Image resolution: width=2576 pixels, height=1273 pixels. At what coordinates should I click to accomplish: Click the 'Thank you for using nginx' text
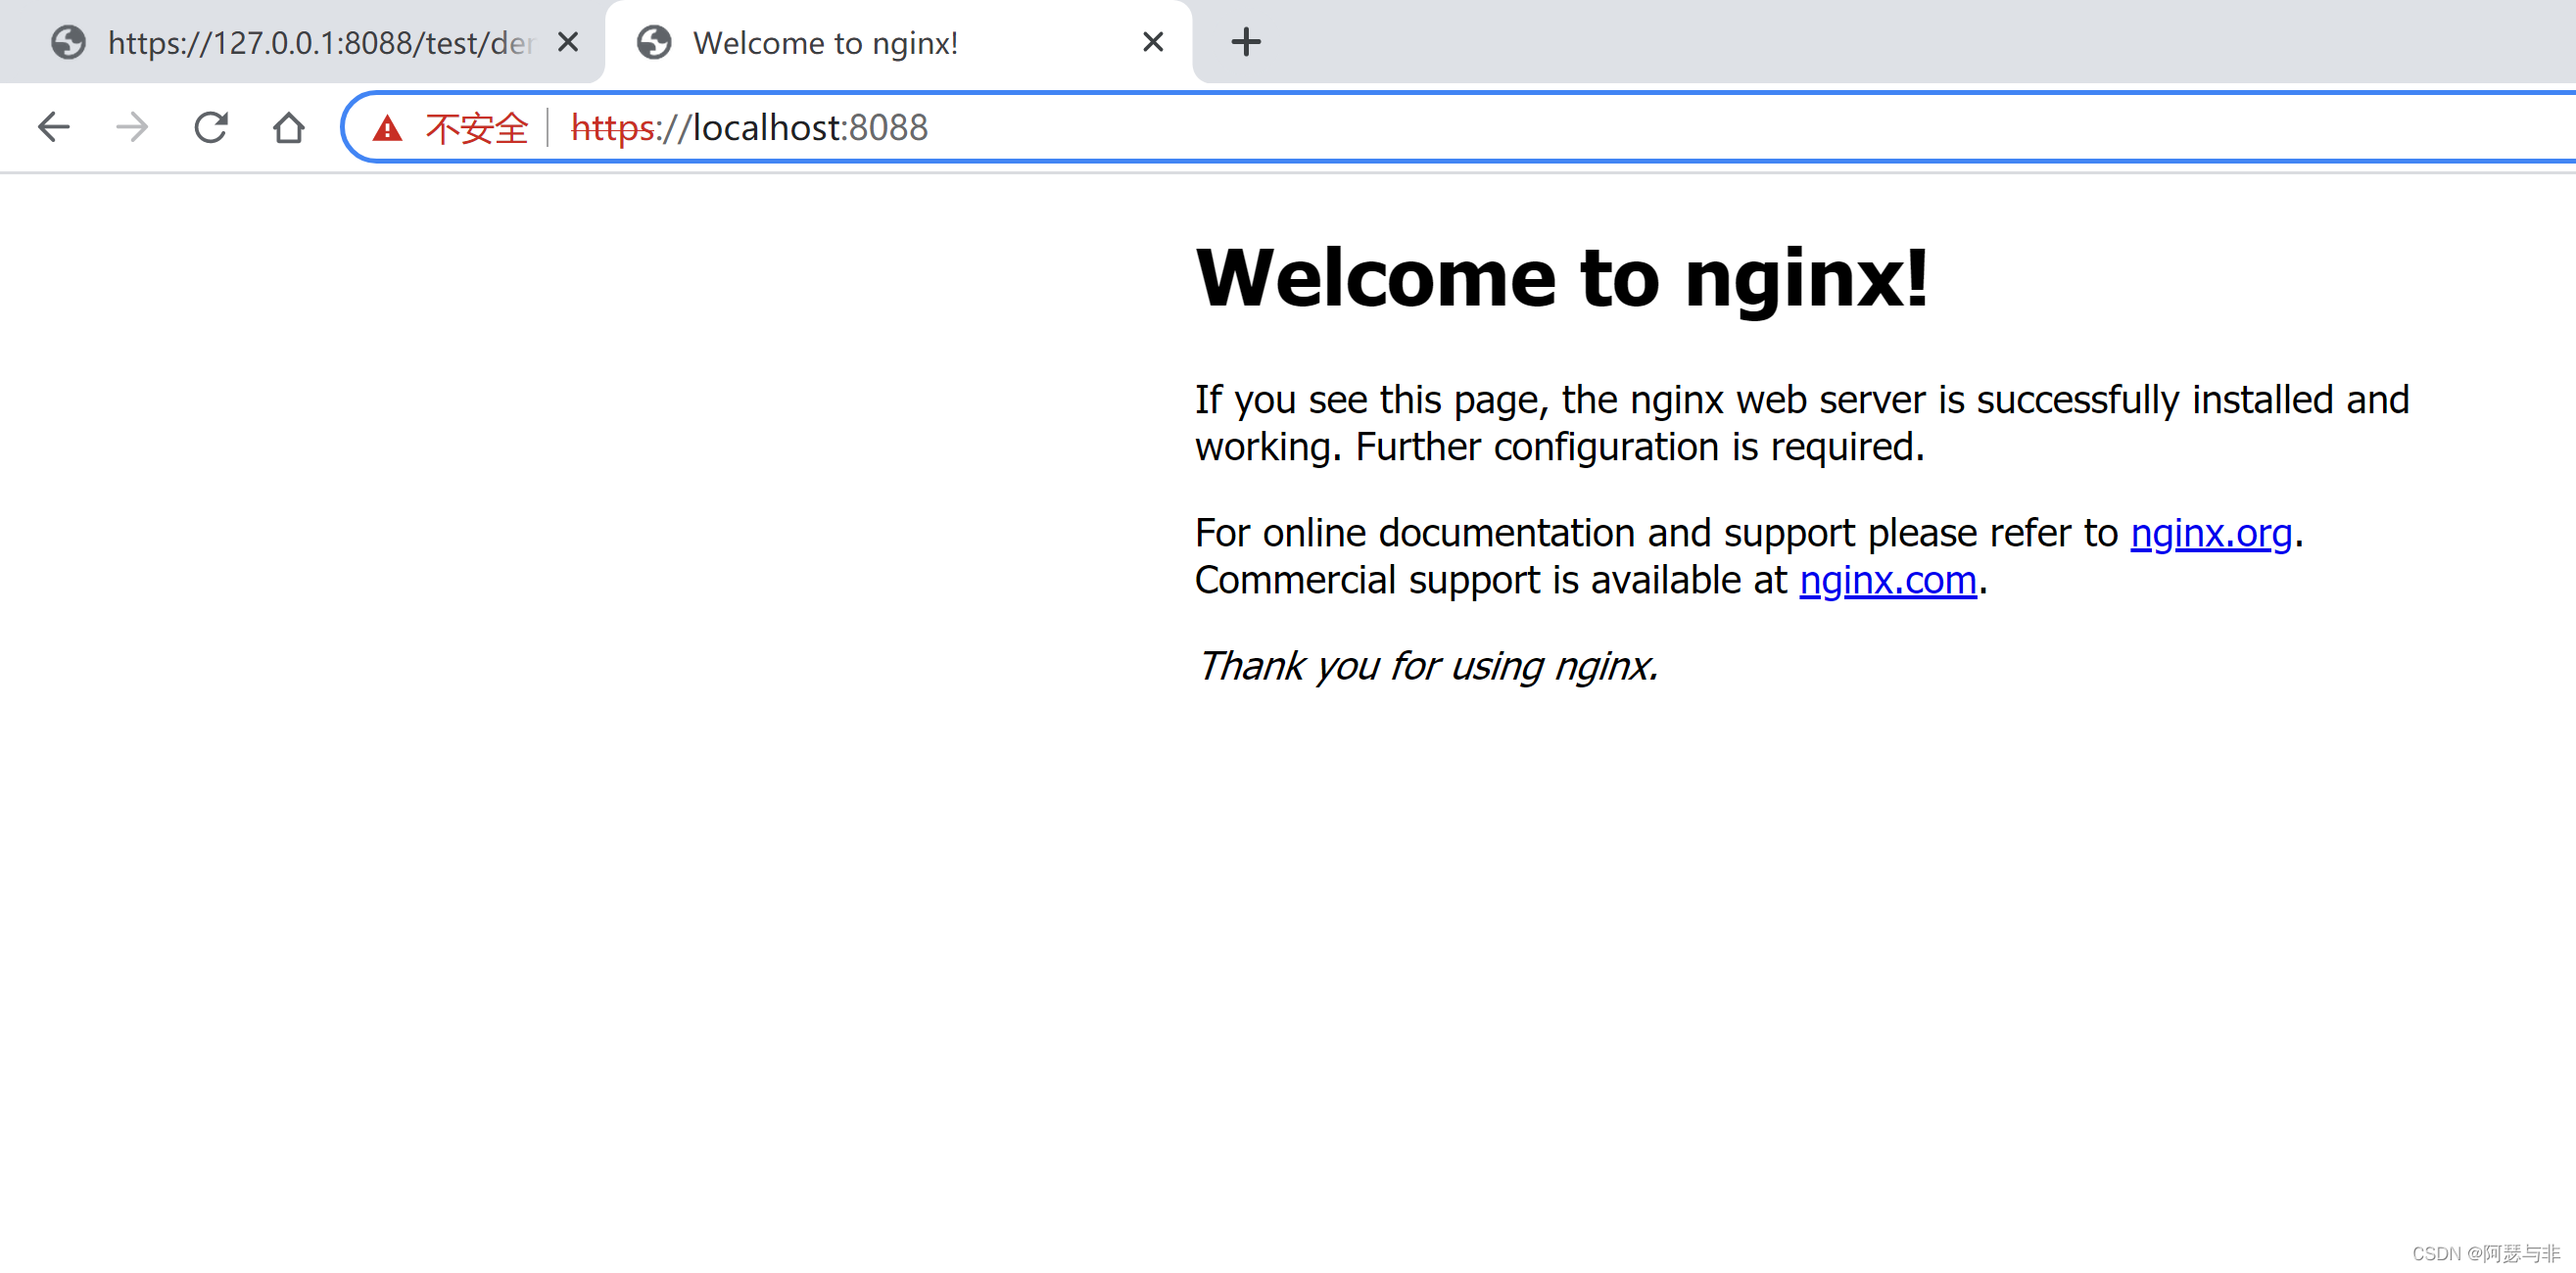click(x=1427, y=666)
